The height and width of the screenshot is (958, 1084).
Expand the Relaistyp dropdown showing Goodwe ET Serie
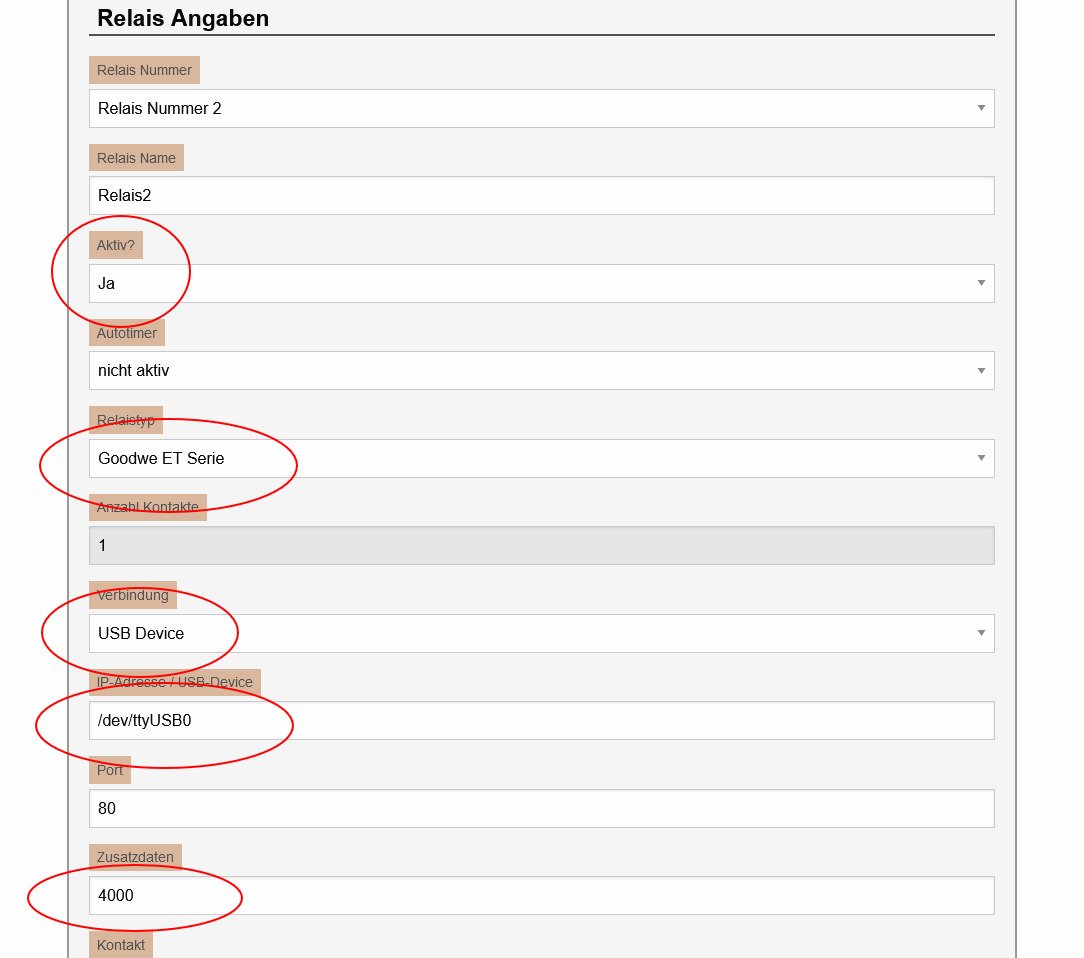[541, 458]
